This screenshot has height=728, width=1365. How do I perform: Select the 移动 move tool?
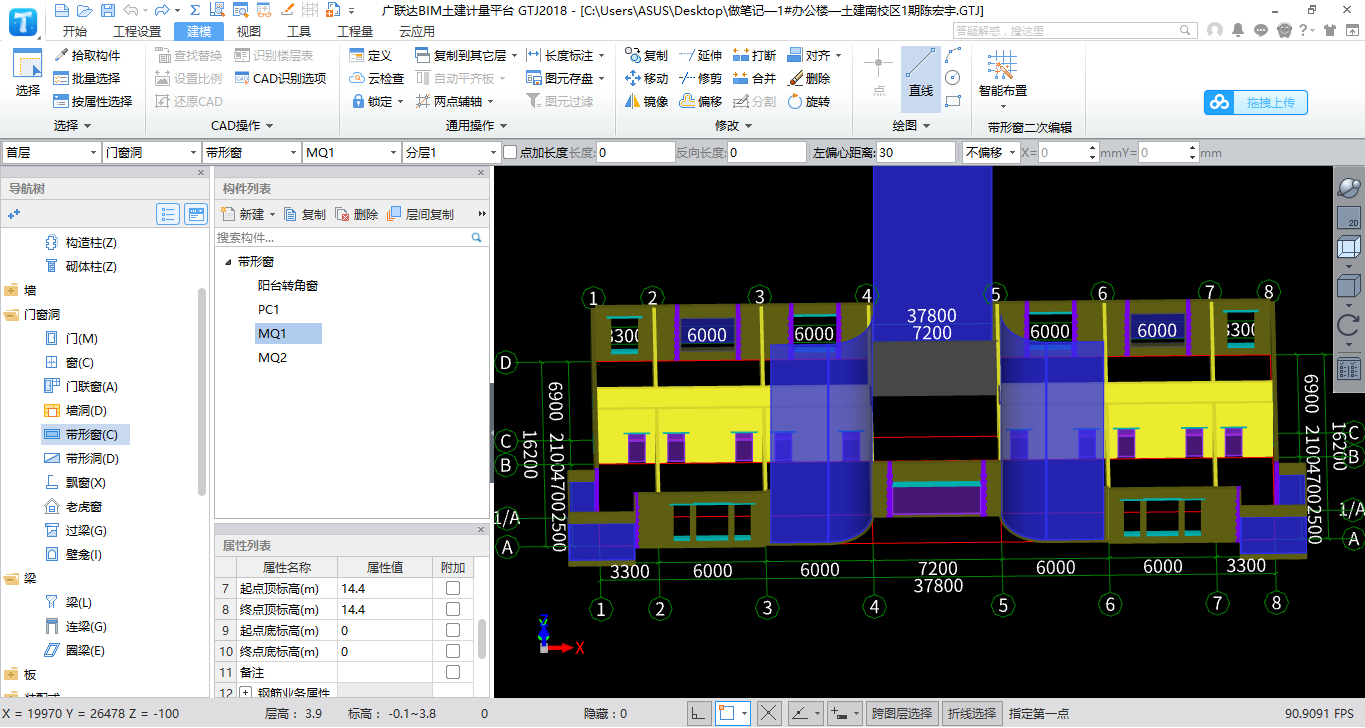click(x=646, y=78)
